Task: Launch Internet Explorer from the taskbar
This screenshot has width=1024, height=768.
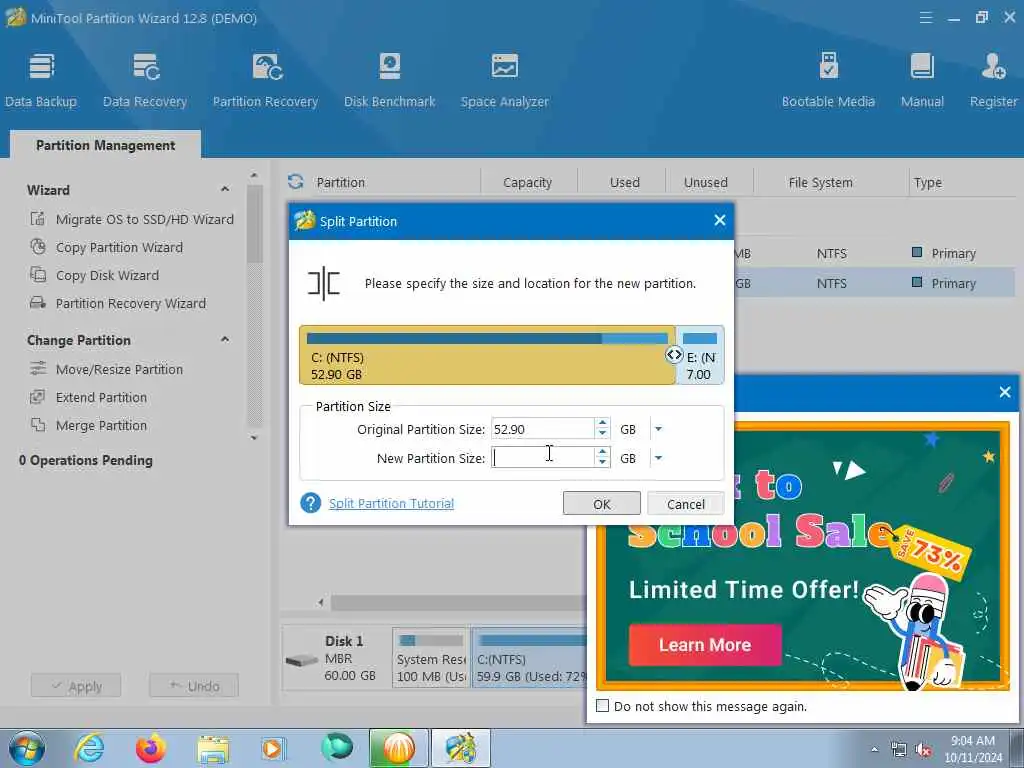Action: tap(89, 748)
